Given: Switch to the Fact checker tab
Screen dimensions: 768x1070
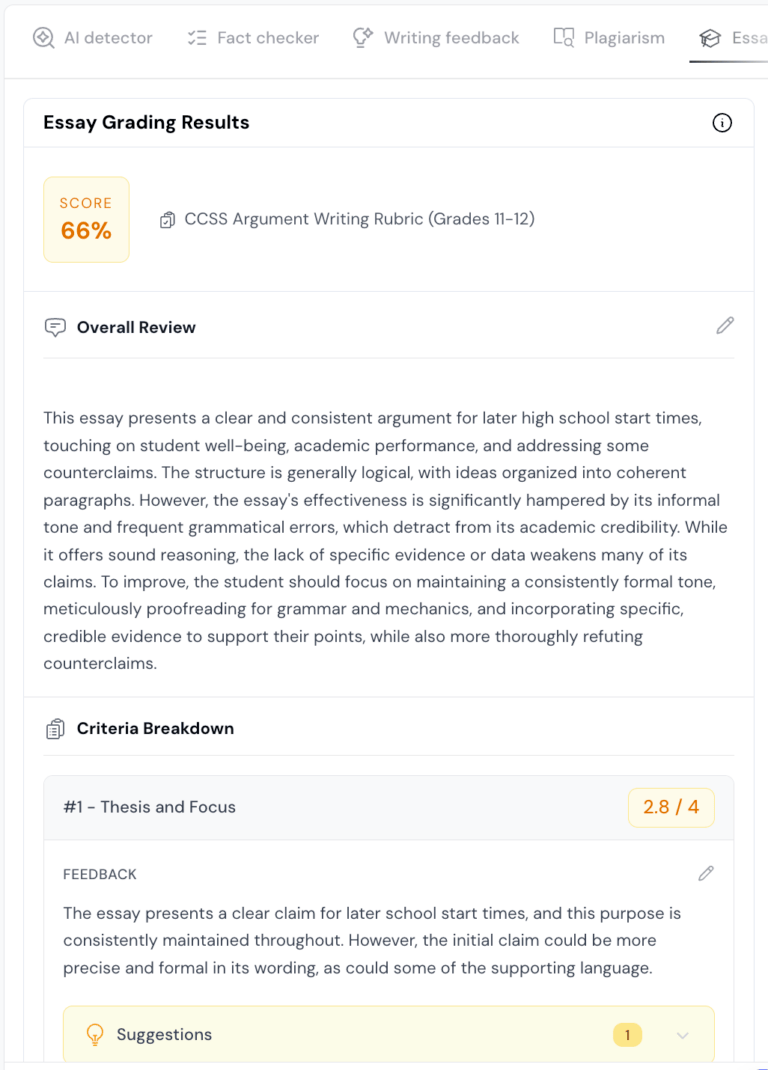Looking at the screenshot, I should [253, 37].
